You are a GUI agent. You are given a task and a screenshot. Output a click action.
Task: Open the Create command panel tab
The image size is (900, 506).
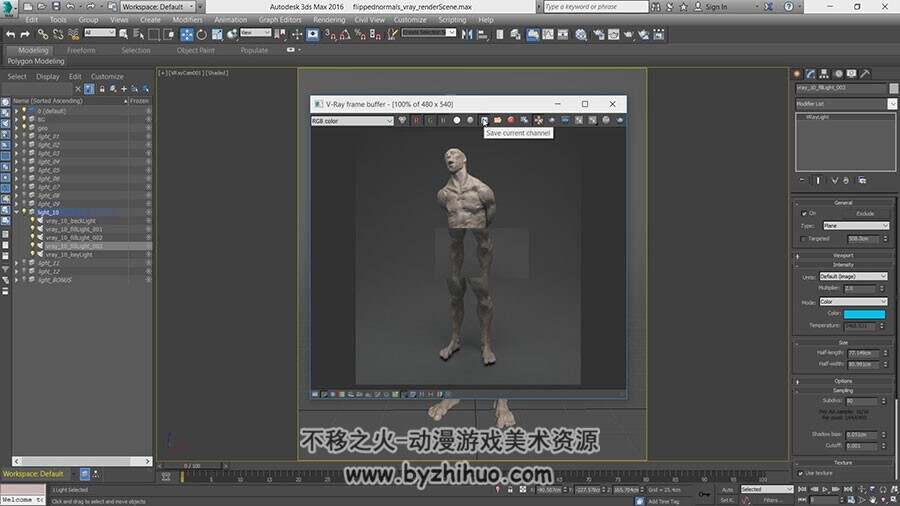pyautogui.click(x=797, y=73)
